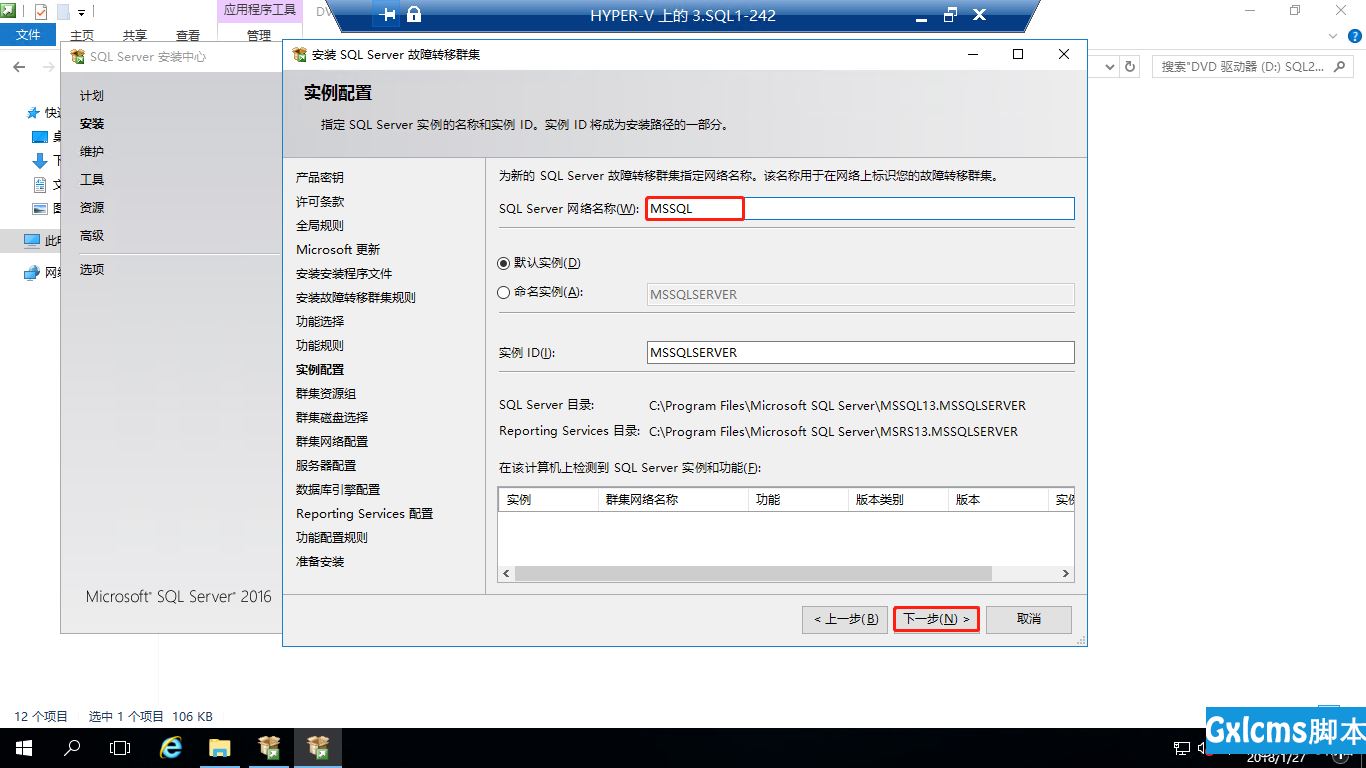1366x768 pixels.
Task: Open the 文件 tab in Explorer
Action: pyautogui.click(x=29, y=35)
